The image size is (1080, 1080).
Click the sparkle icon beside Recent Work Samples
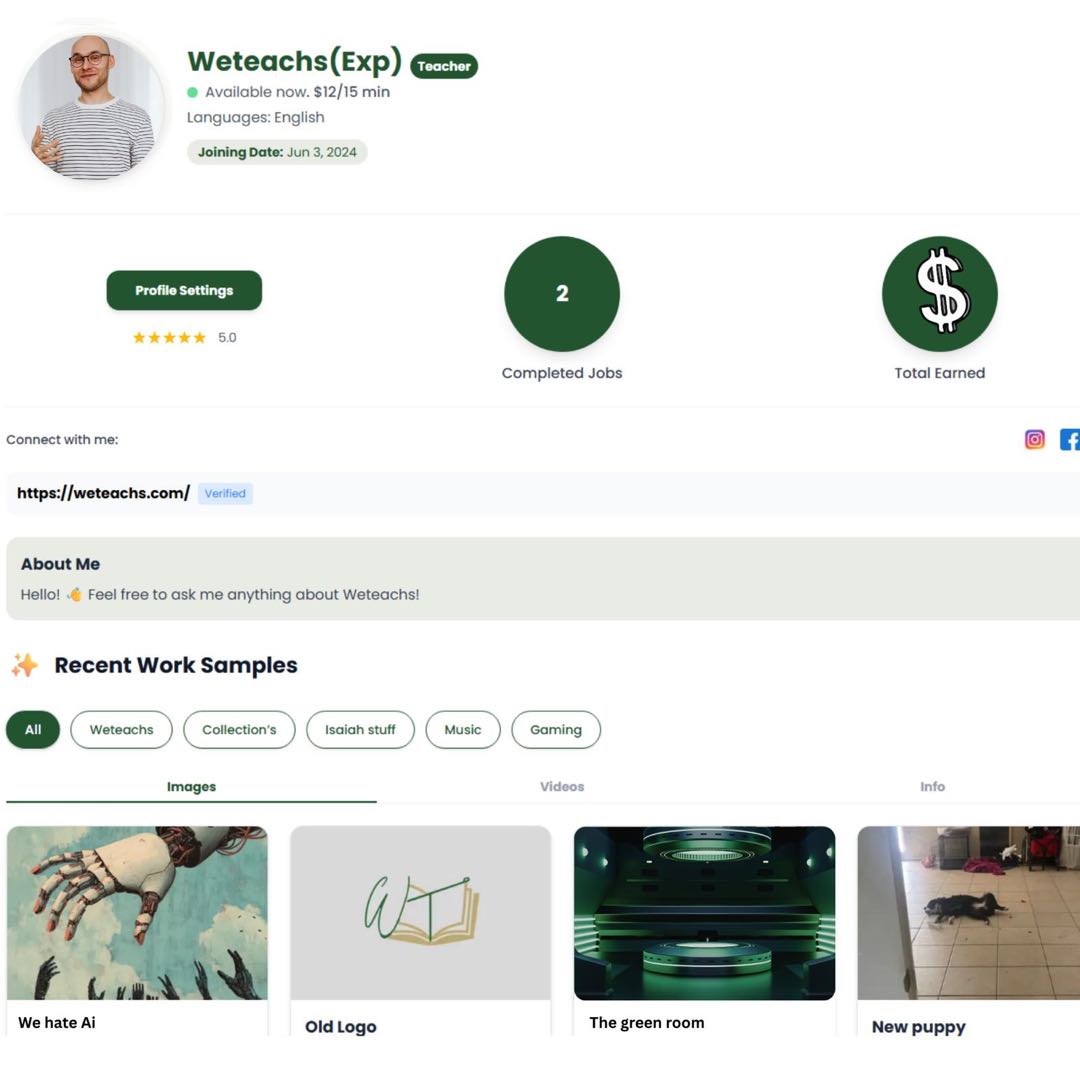25,665
